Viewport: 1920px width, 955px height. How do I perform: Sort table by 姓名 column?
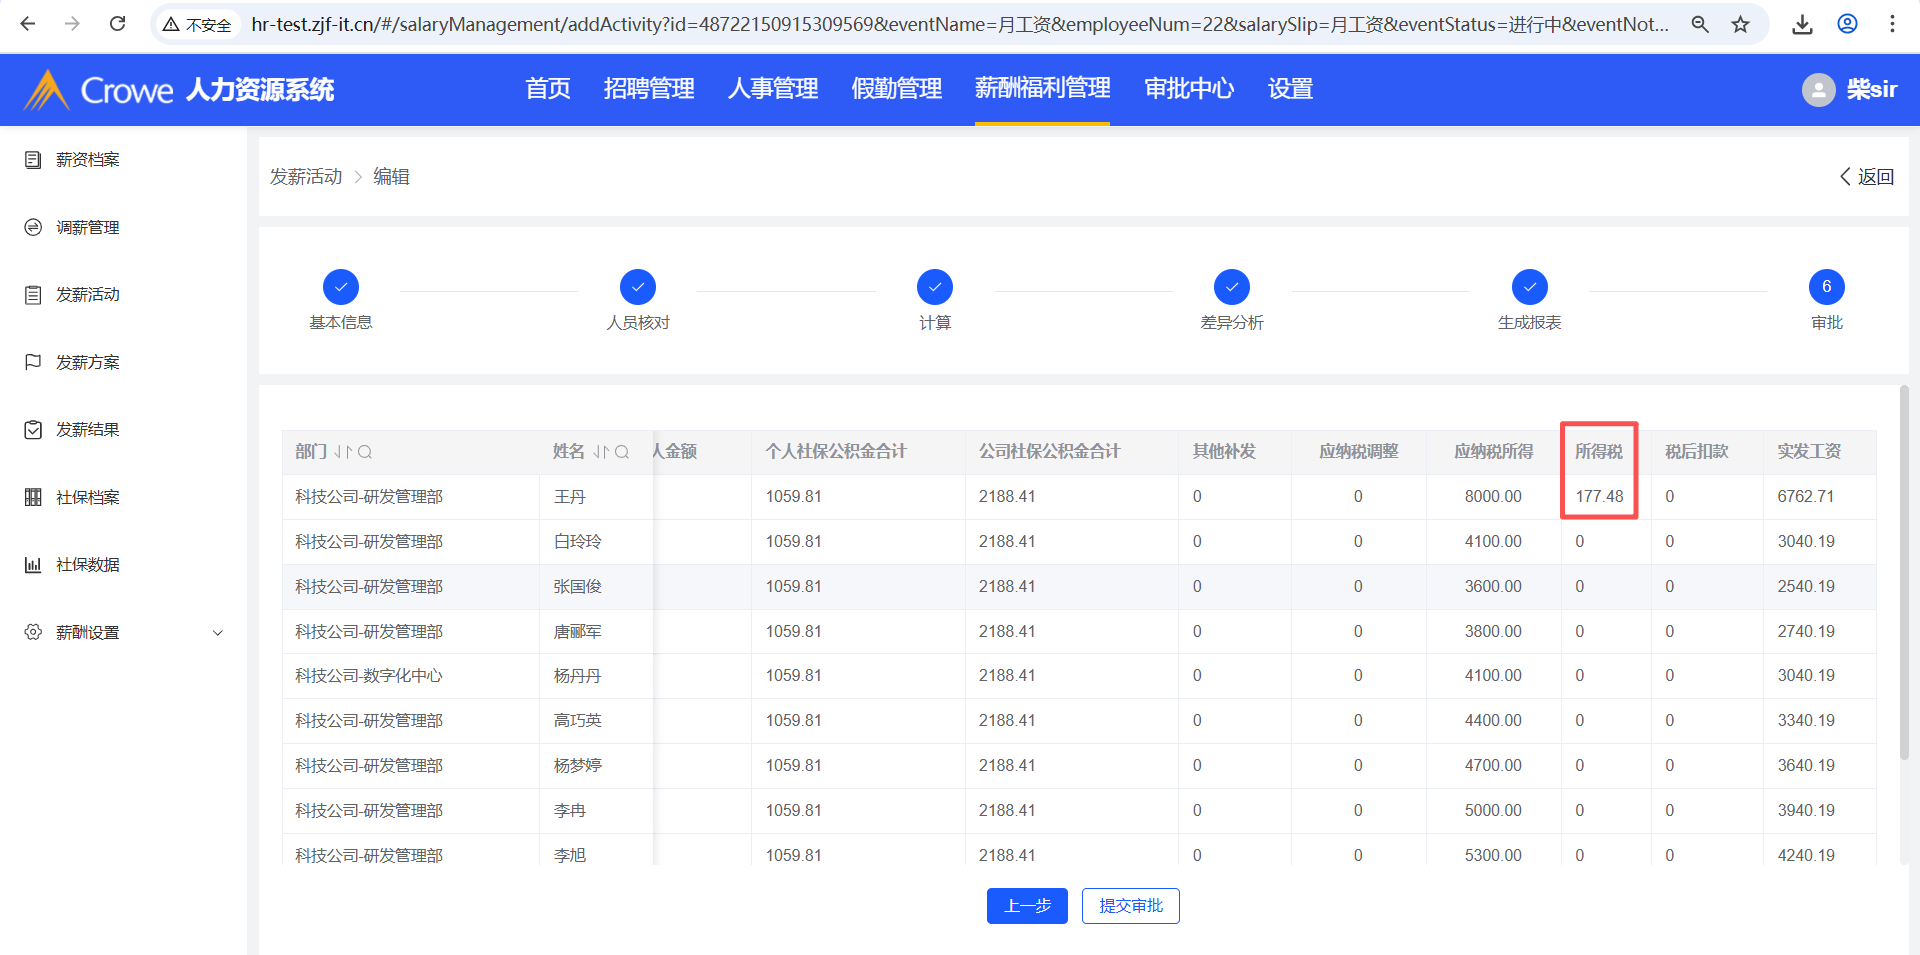point(600,452)
